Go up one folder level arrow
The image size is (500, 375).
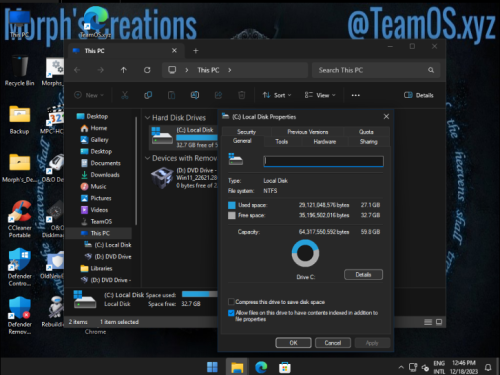click(x=124, y=70)
